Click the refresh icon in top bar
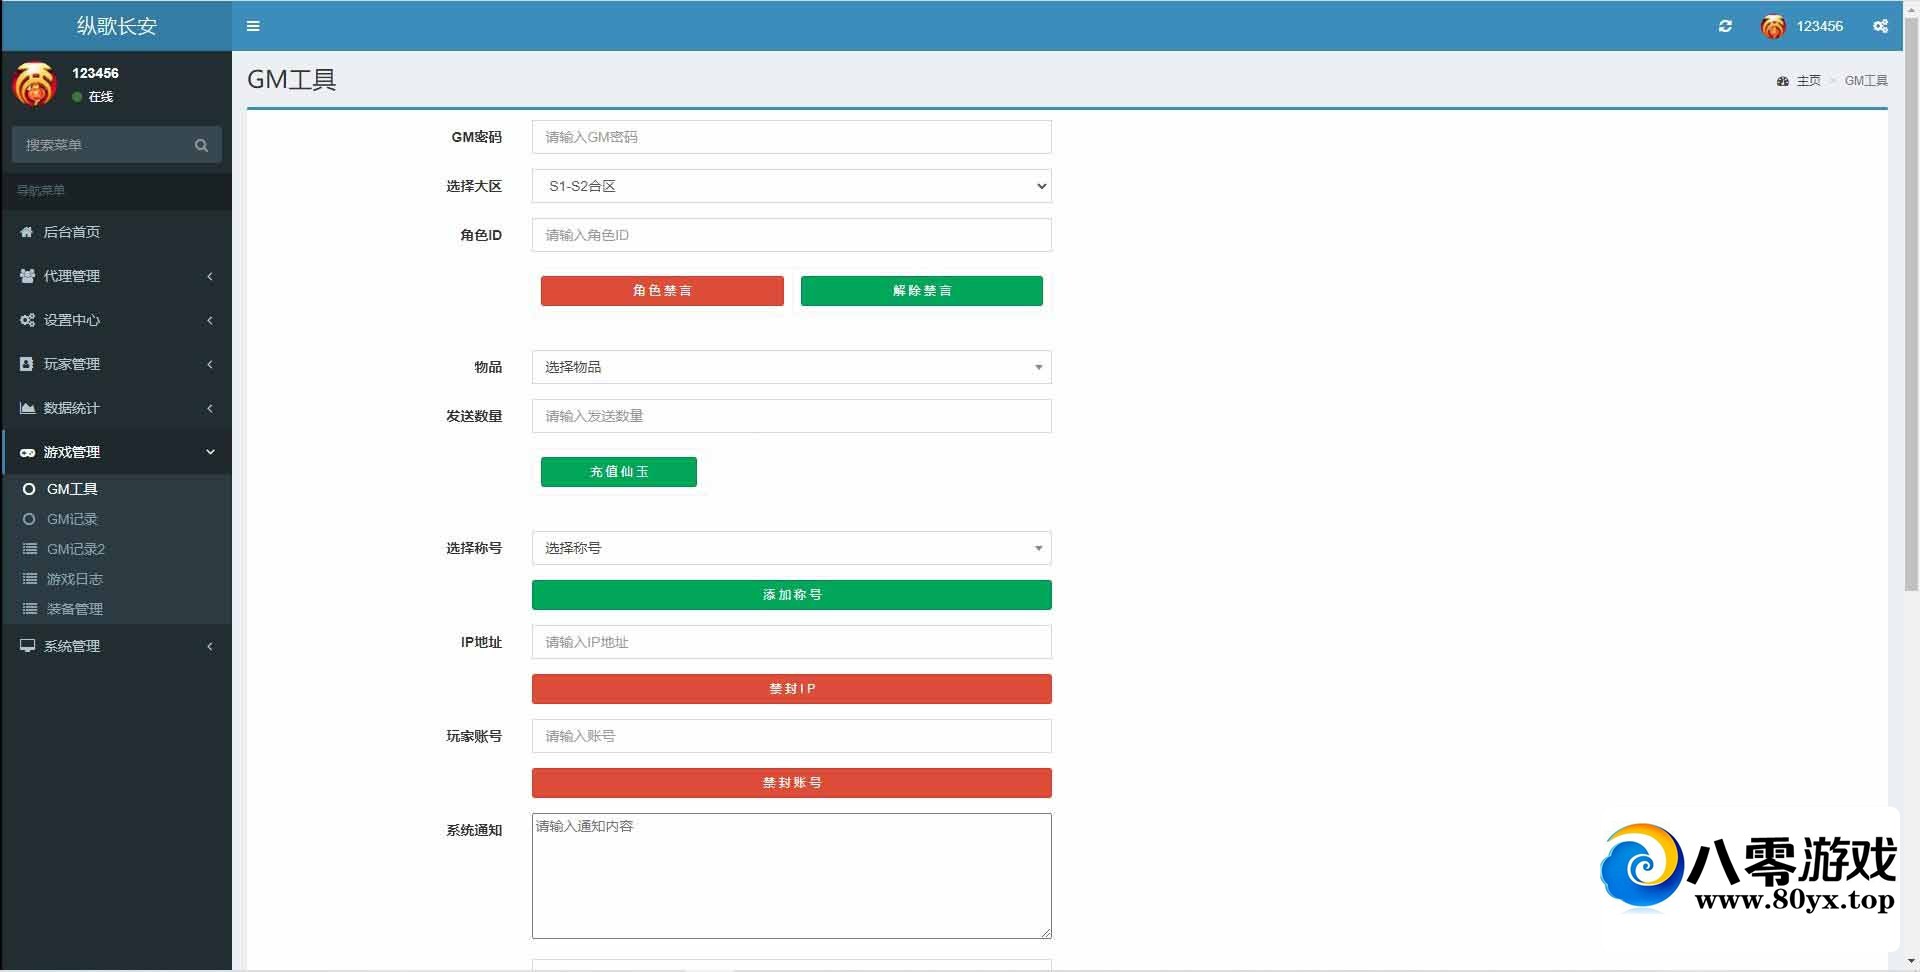This screenshot has width=1920, height=972. [x=1725, y=26]
